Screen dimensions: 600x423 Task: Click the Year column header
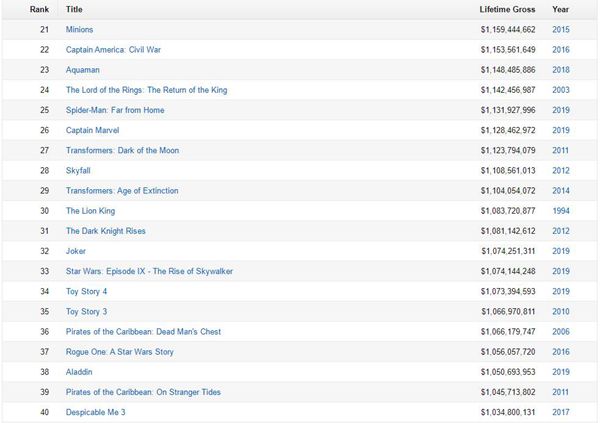tap(560, 10)
